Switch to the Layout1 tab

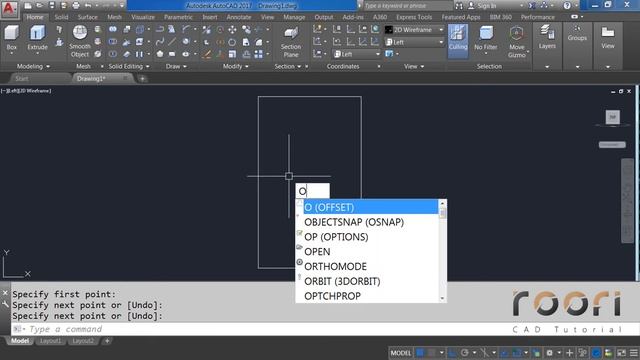50,341
